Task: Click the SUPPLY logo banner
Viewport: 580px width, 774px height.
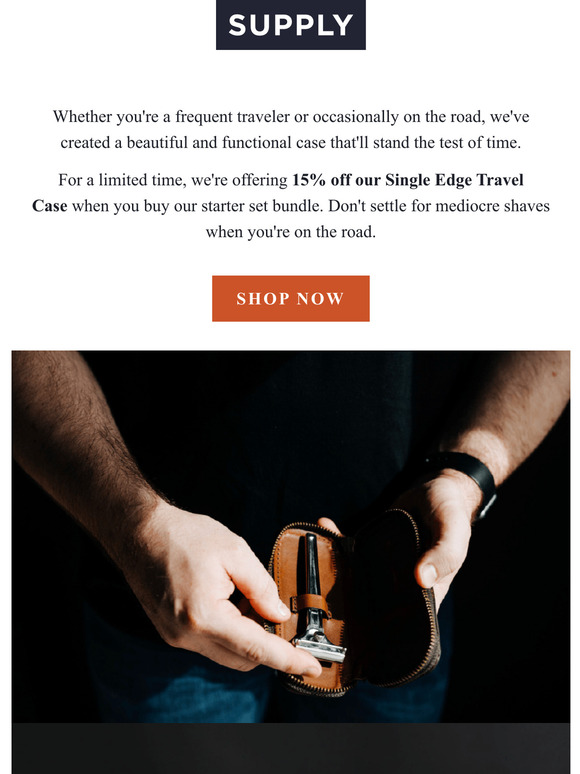Action: [x=291, y=25]
